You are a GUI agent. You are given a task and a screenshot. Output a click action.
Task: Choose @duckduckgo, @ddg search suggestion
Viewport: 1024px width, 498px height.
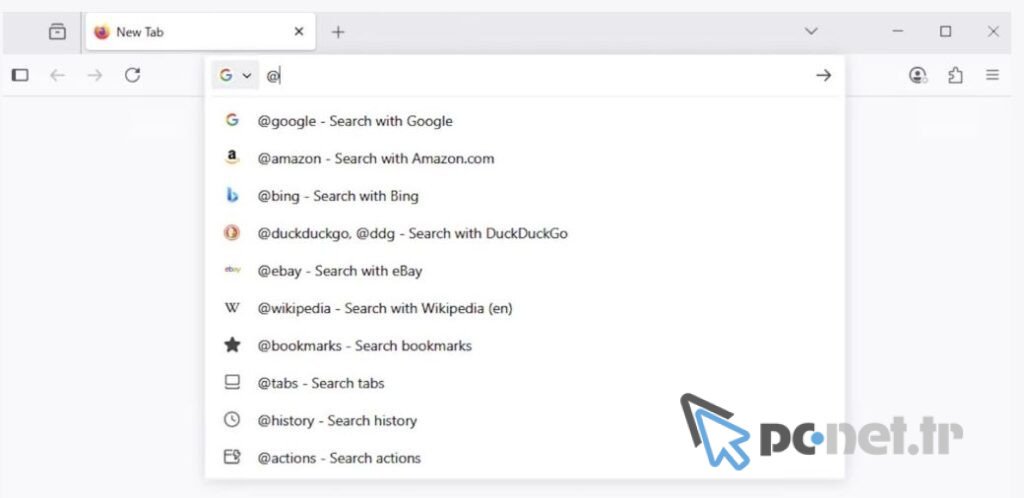pos(524,233)
